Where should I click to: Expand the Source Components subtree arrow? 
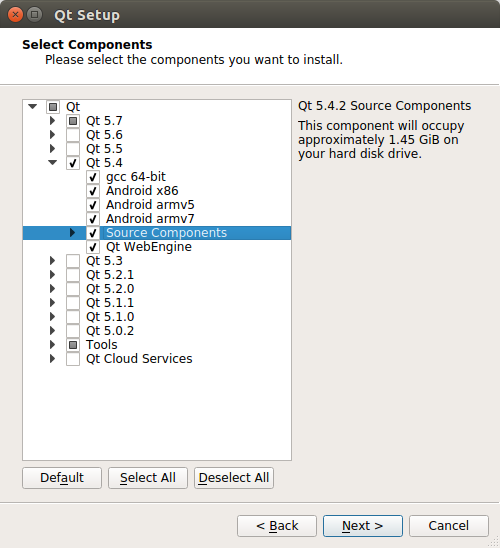72,233
